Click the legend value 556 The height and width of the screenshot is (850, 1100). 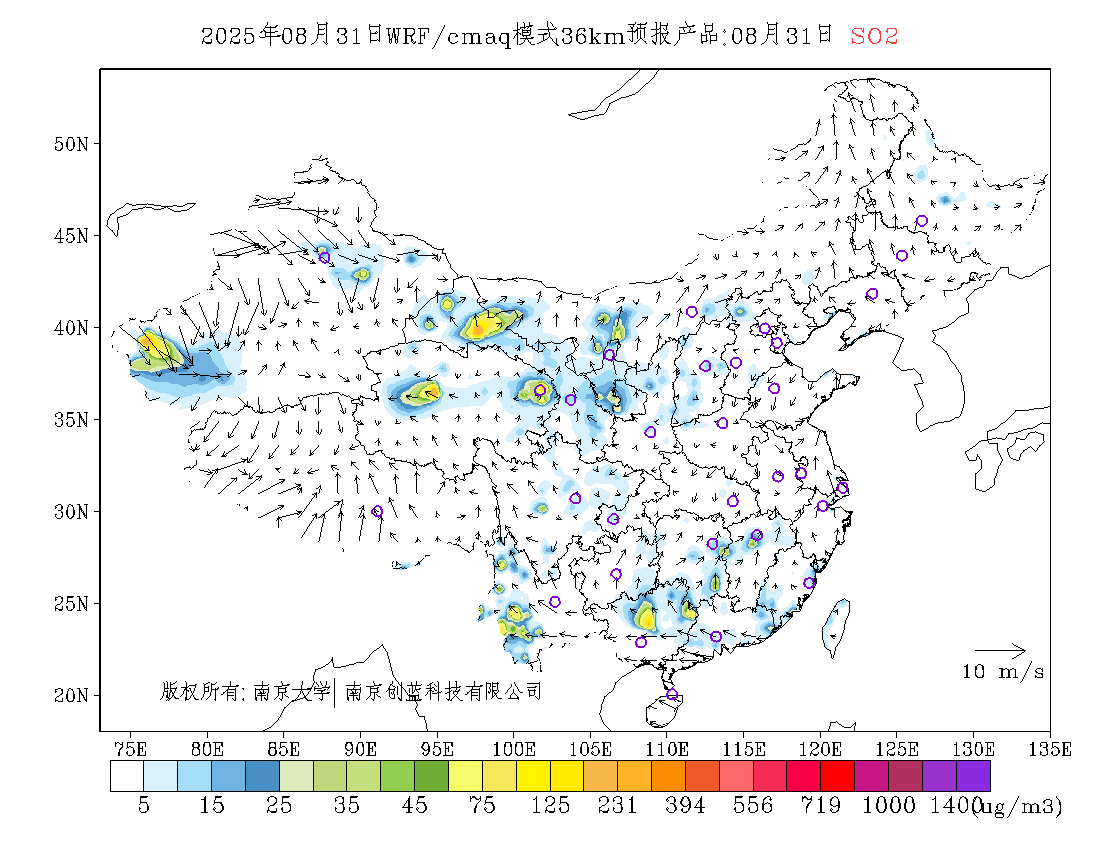(753, 806)
